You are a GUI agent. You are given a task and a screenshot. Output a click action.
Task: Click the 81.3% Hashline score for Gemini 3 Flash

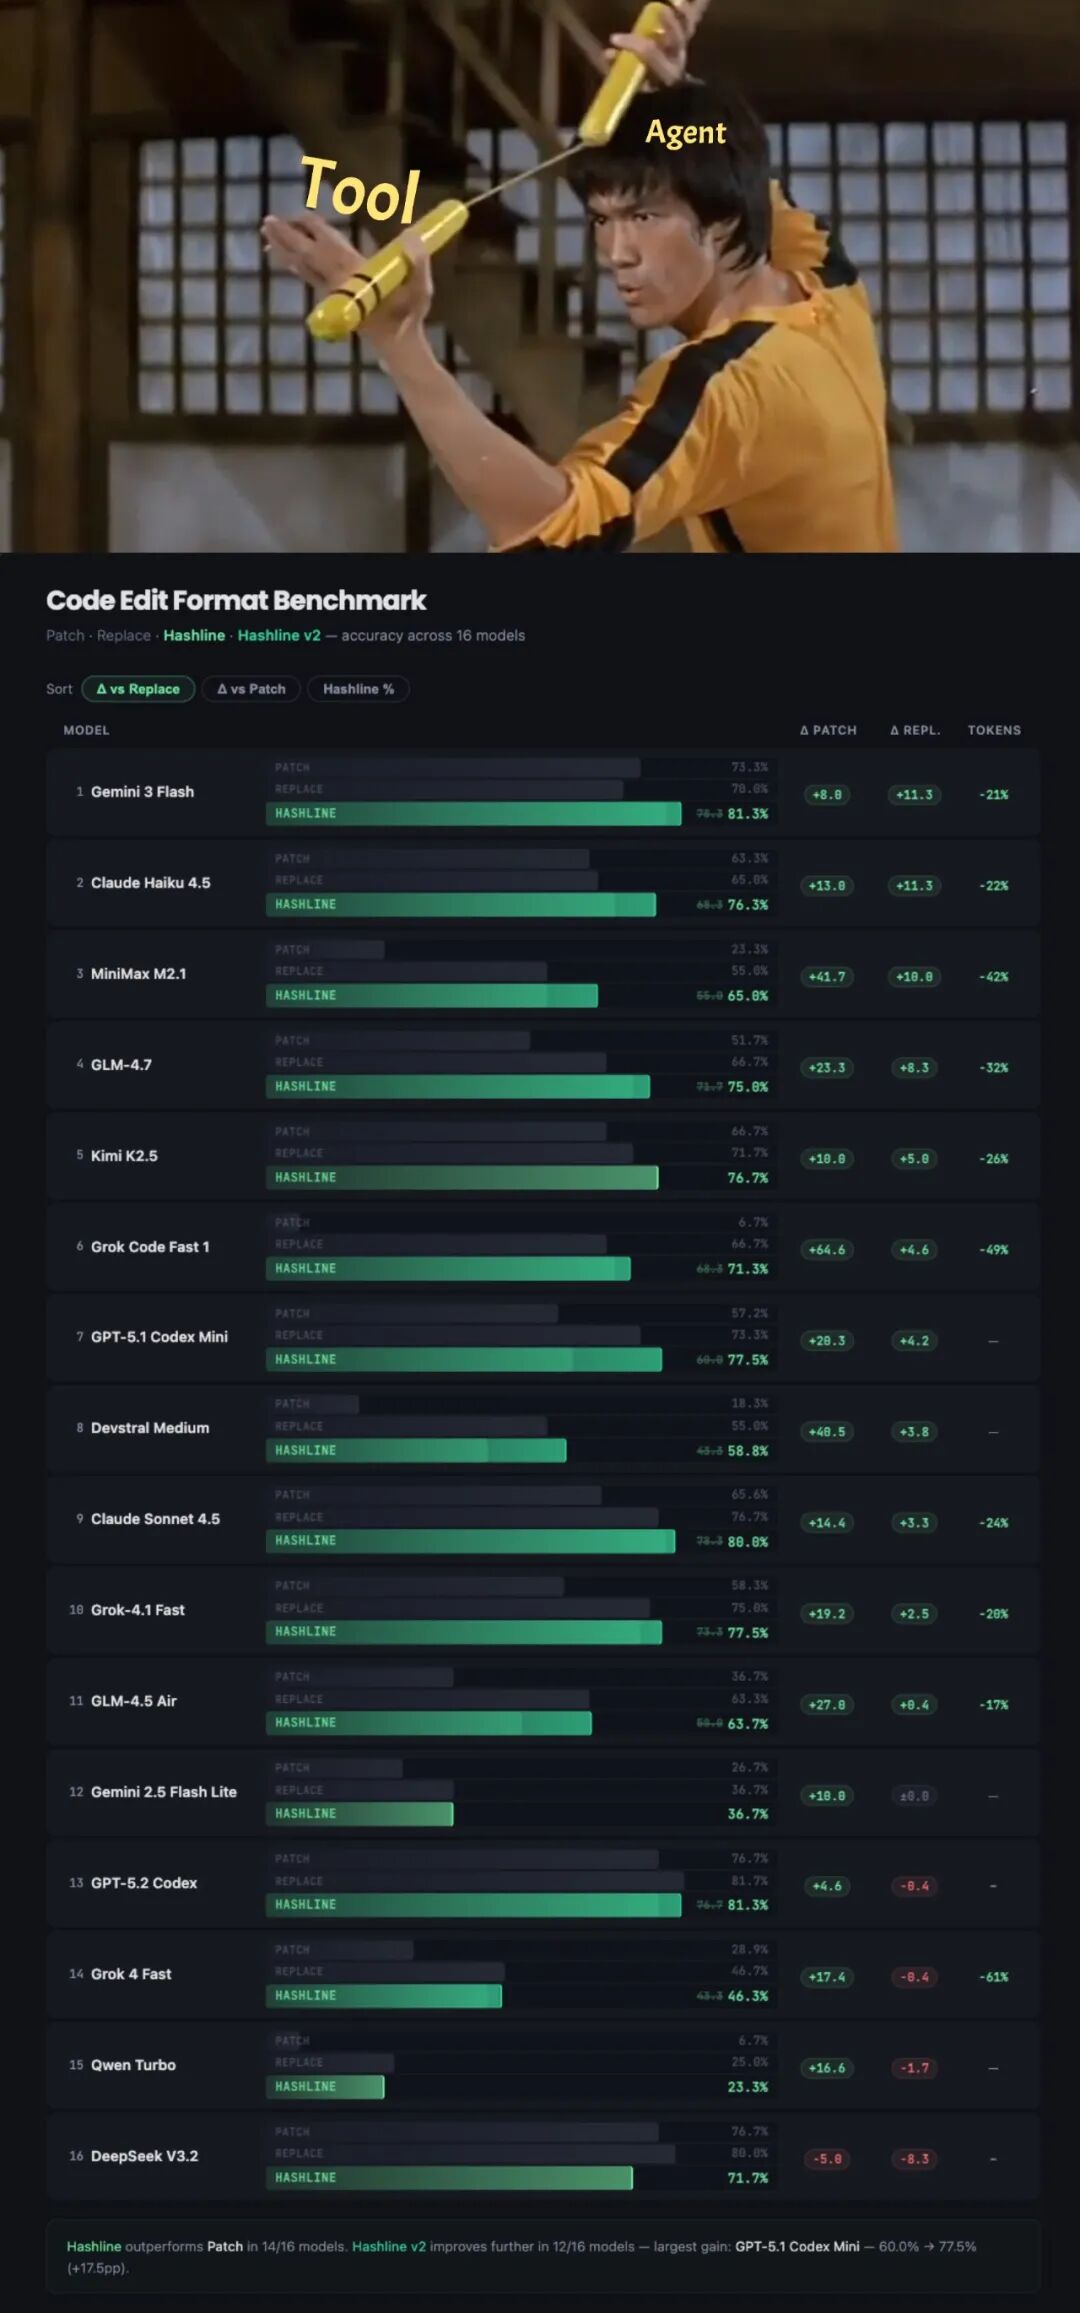pos(748,814)
